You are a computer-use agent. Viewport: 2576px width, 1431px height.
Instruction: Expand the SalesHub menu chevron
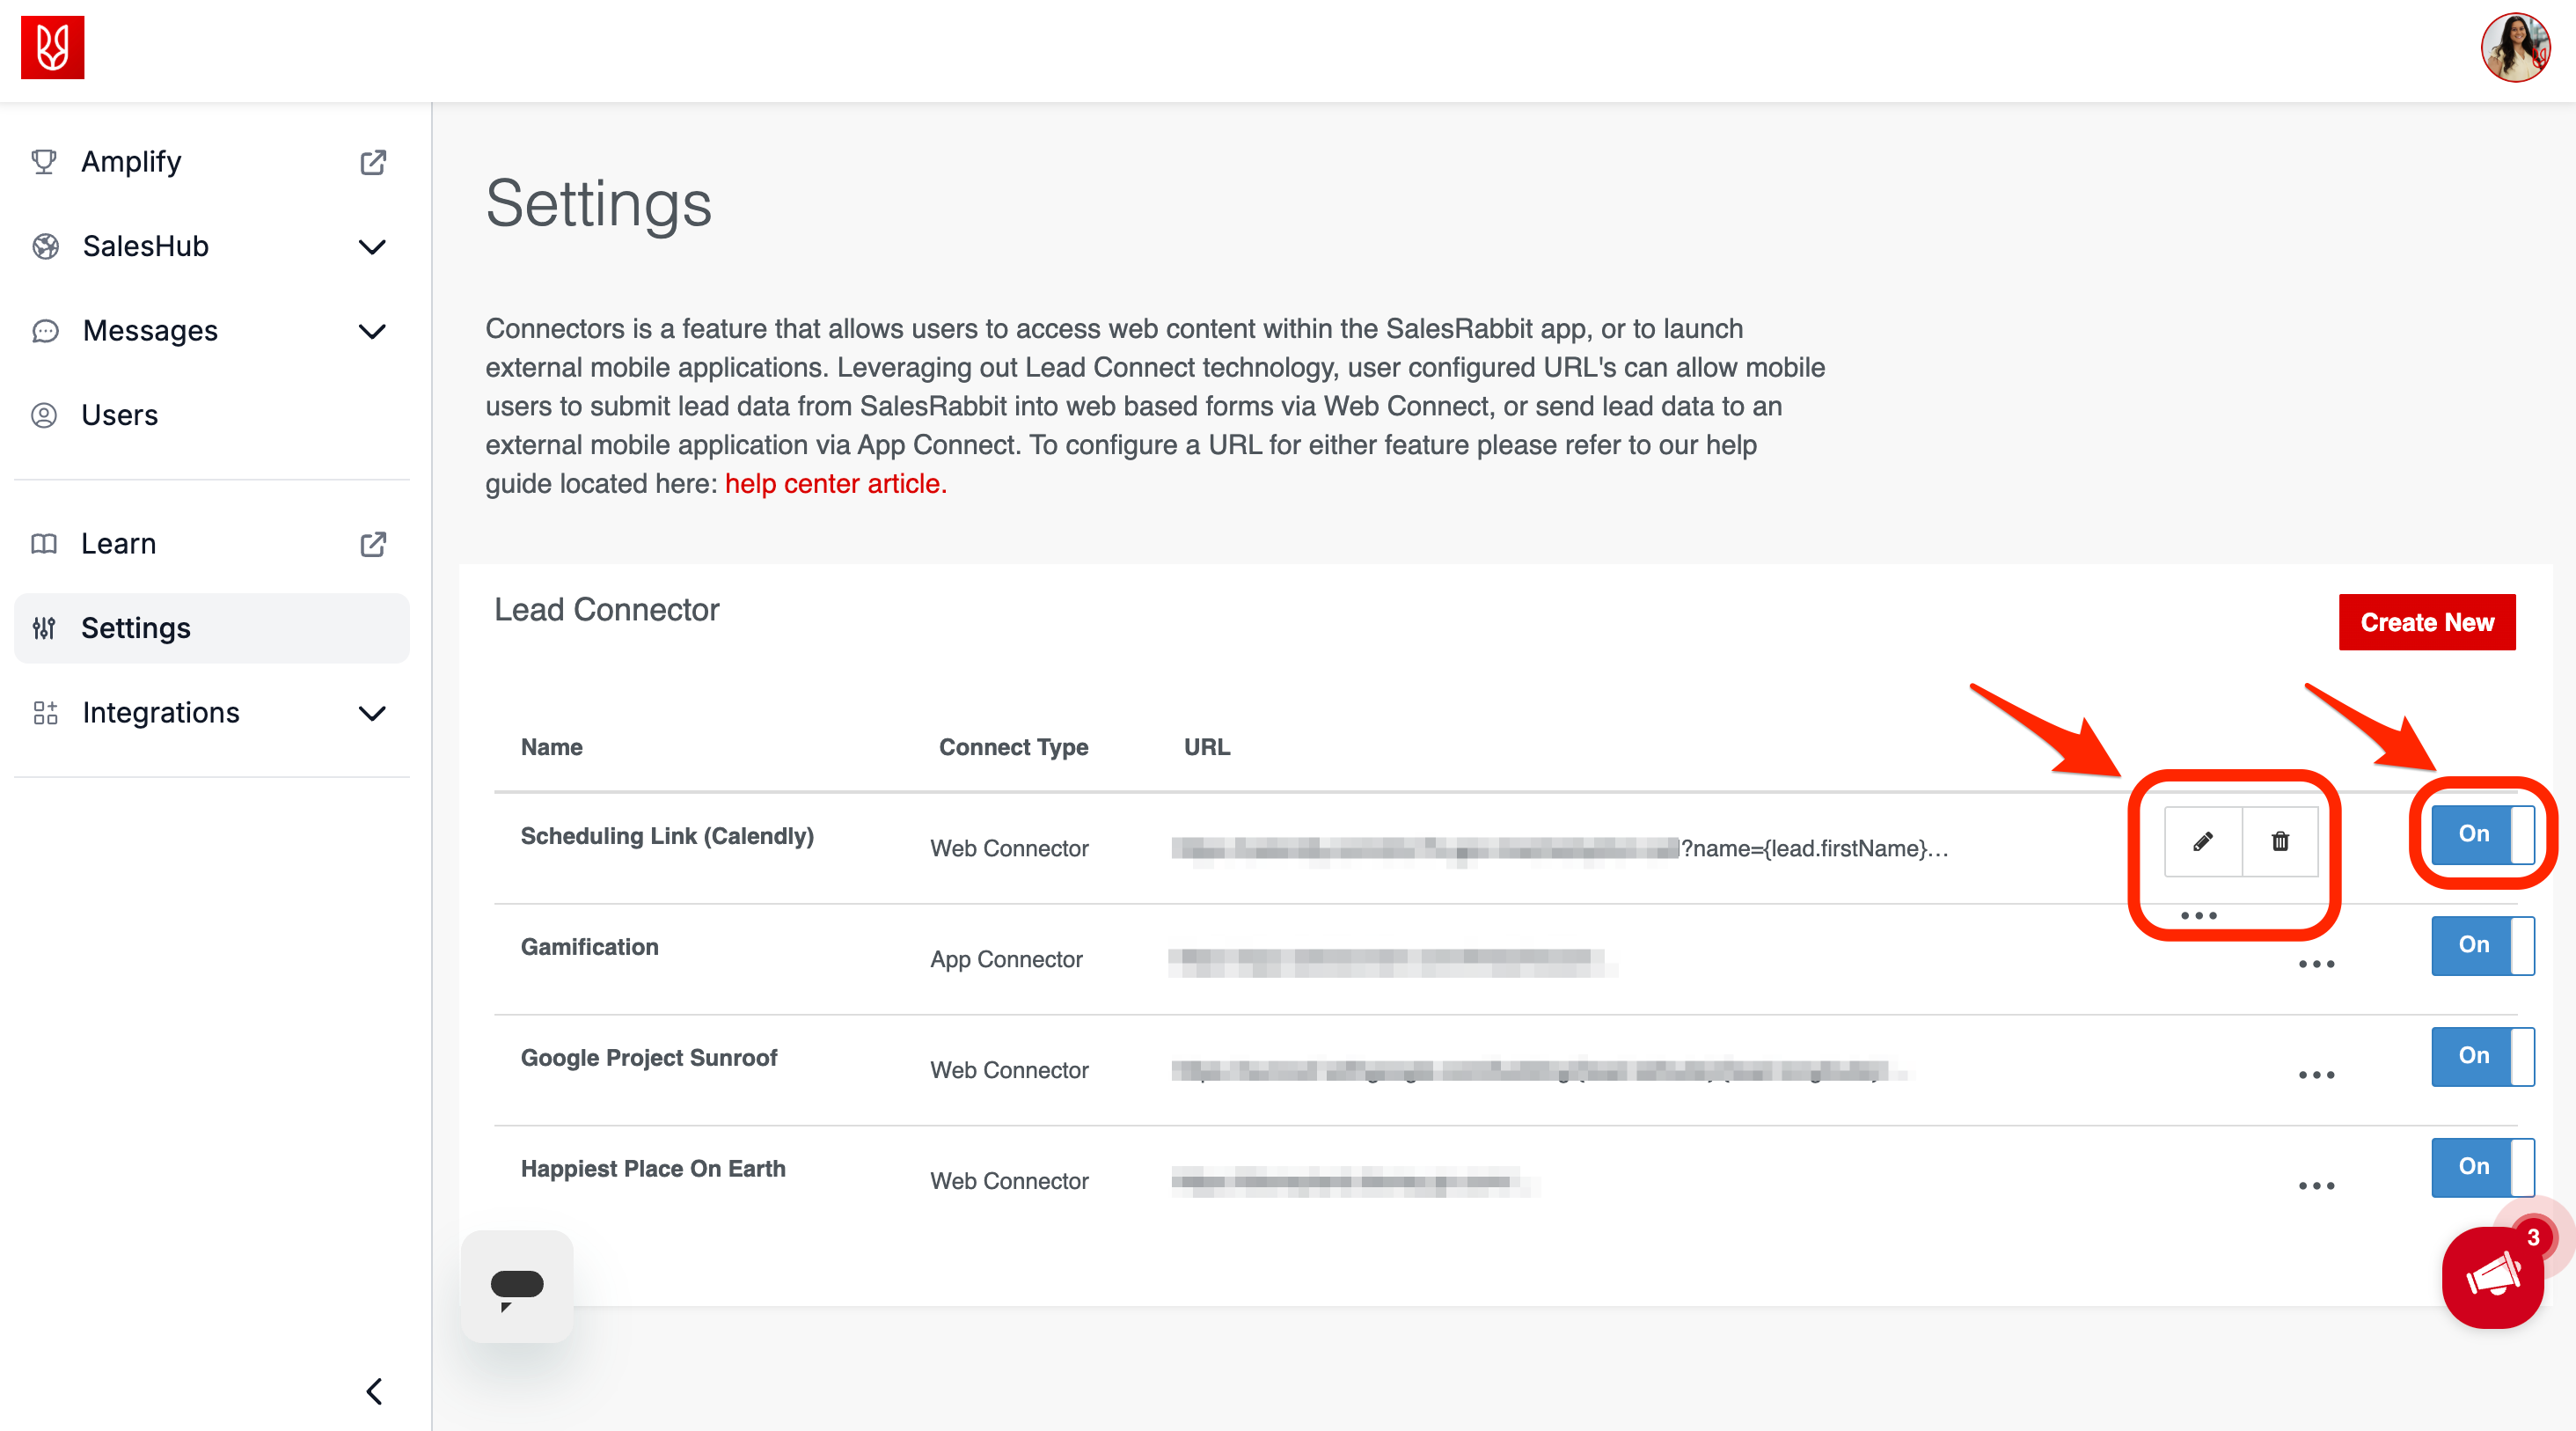(372, 247)
